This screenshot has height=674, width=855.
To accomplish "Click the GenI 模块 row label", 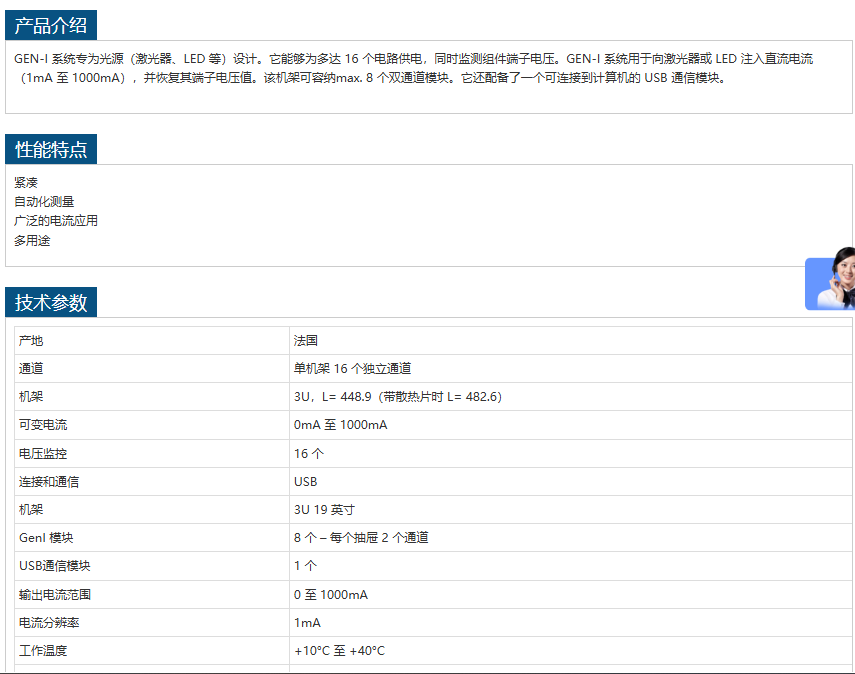I will (46, 538).
